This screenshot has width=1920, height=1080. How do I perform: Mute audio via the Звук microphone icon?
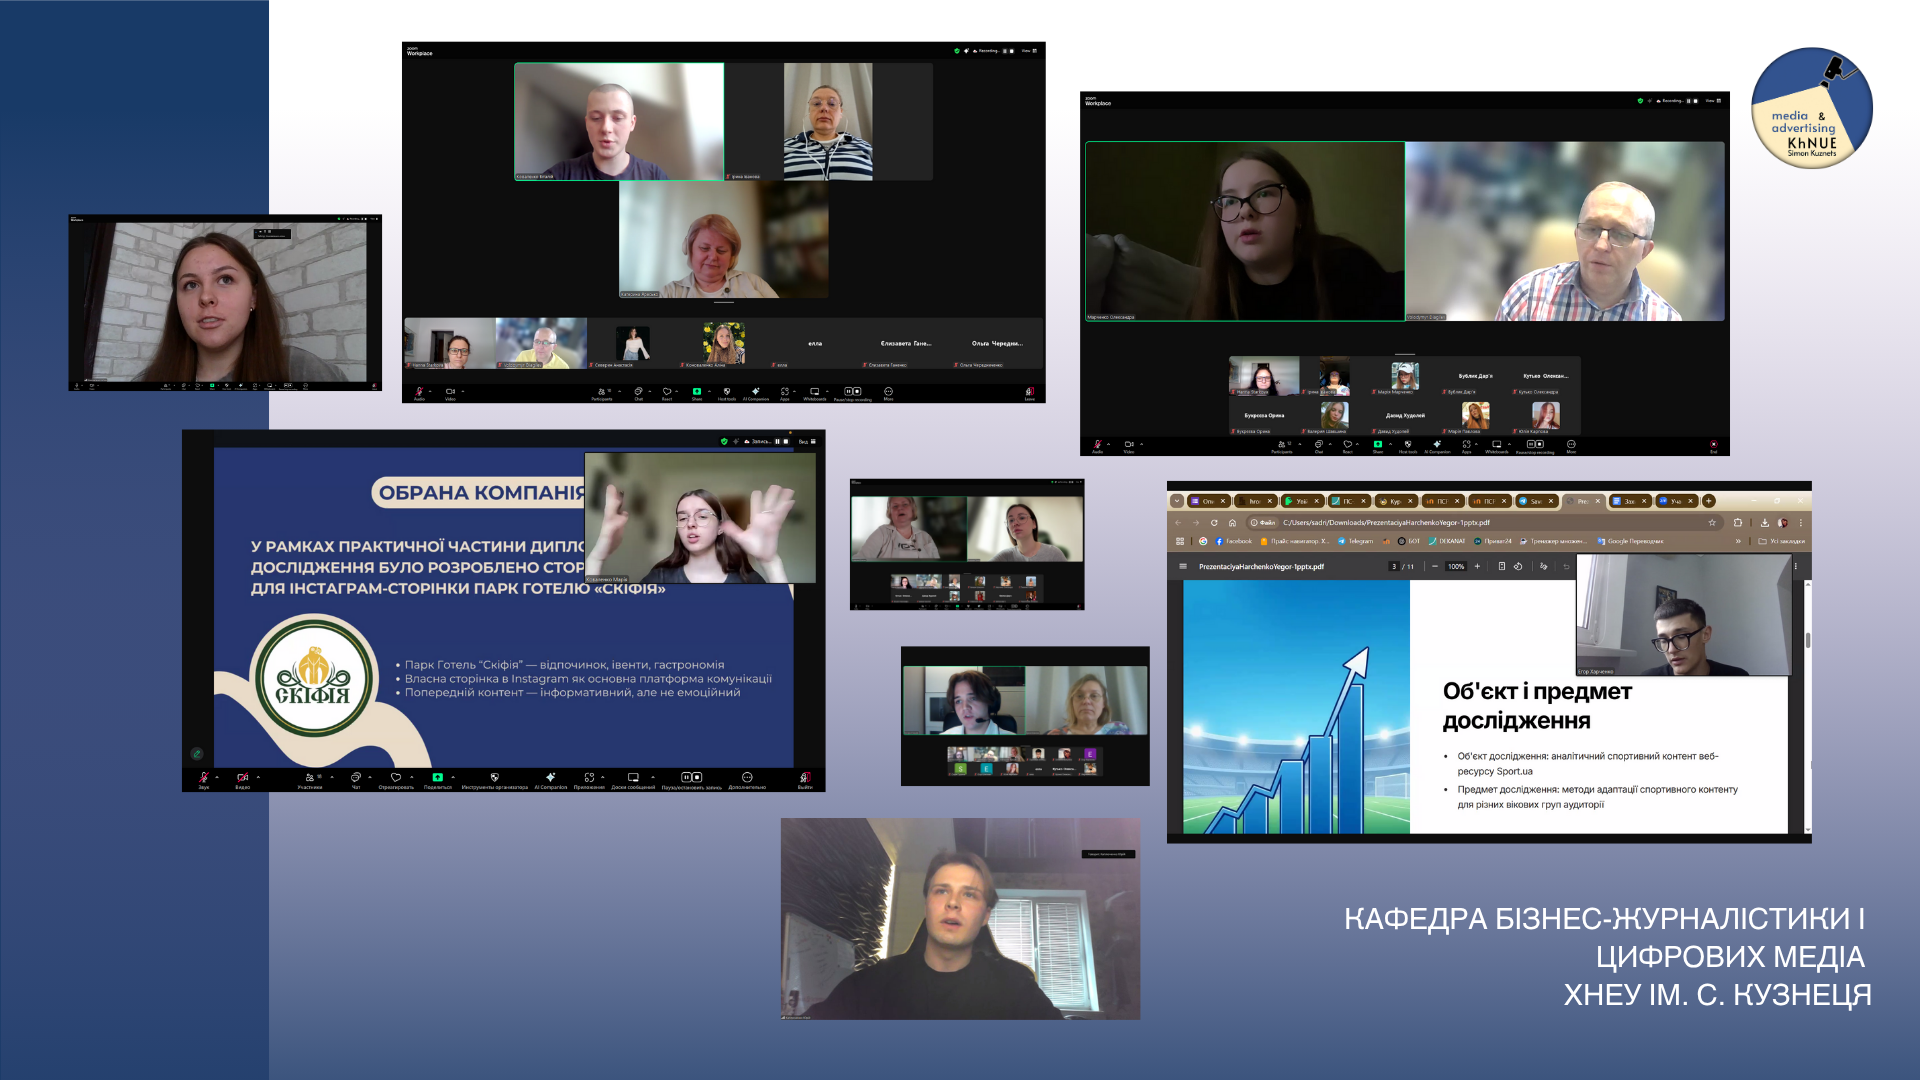(x=204, y=777)
